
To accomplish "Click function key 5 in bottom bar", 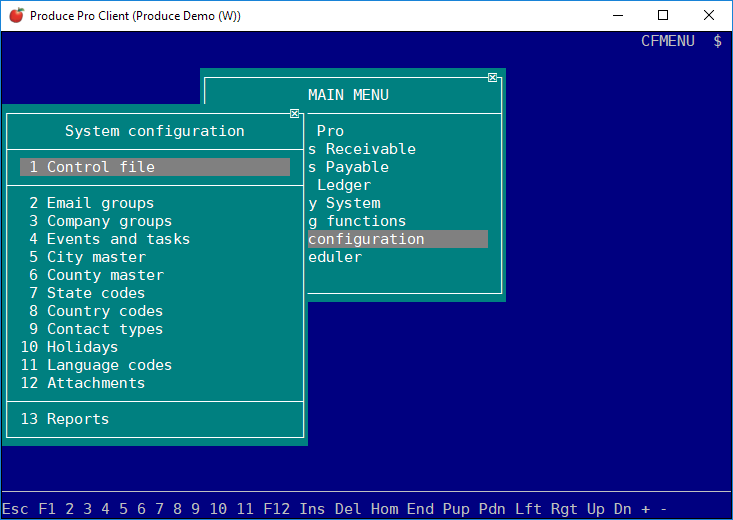I will tap(123, 509).
